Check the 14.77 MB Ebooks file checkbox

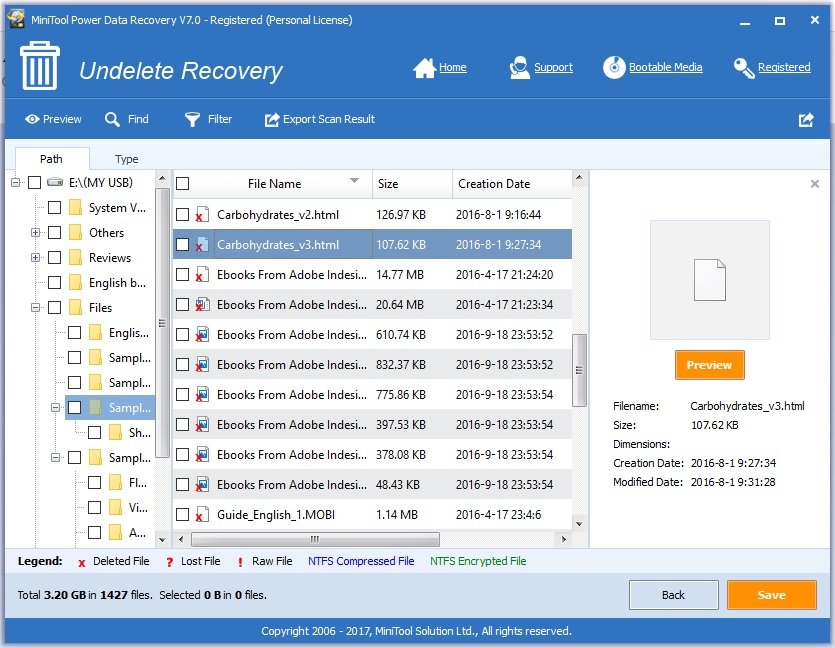tap(183, 275)
